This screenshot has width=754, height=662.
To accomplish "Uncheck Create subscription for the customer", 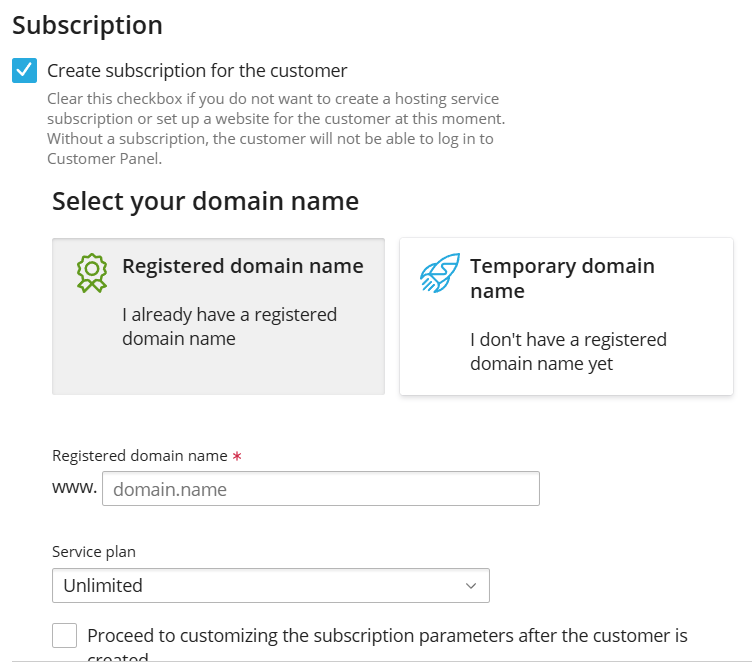I will 25,71.
